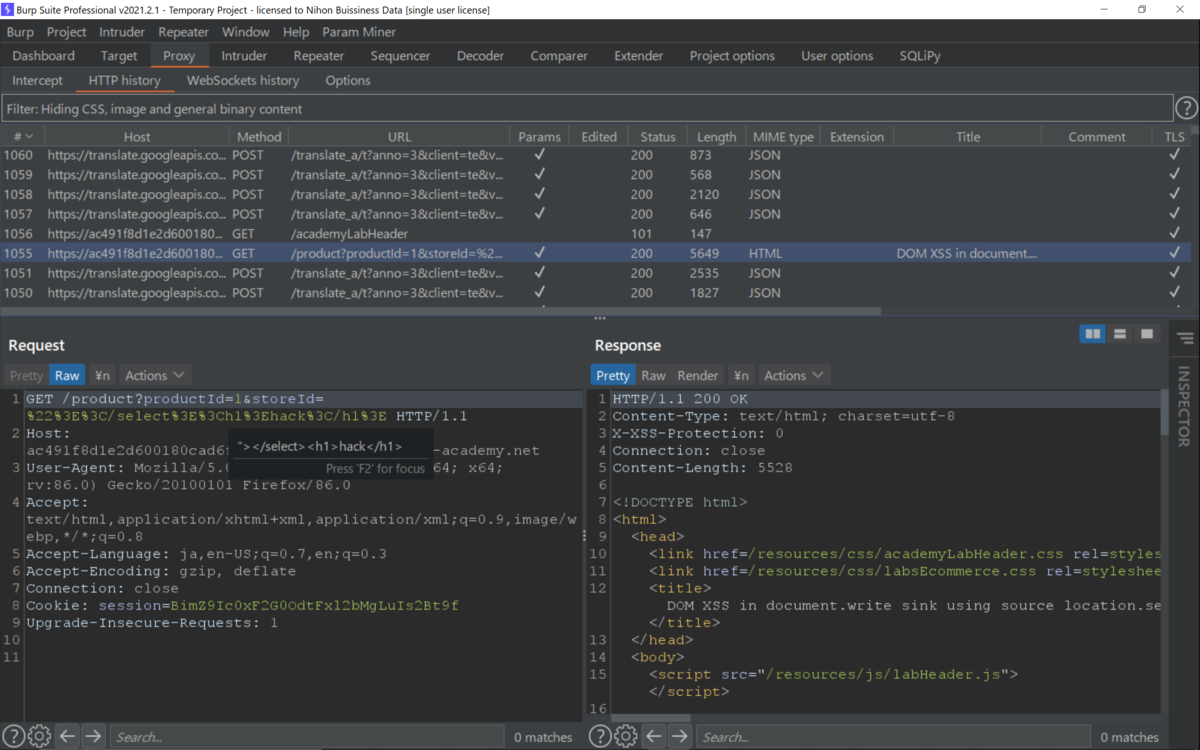The height and width of the screenshot is (750, 1200).
Task: Click the response pane search field
Action: click(x=890, y=737)
